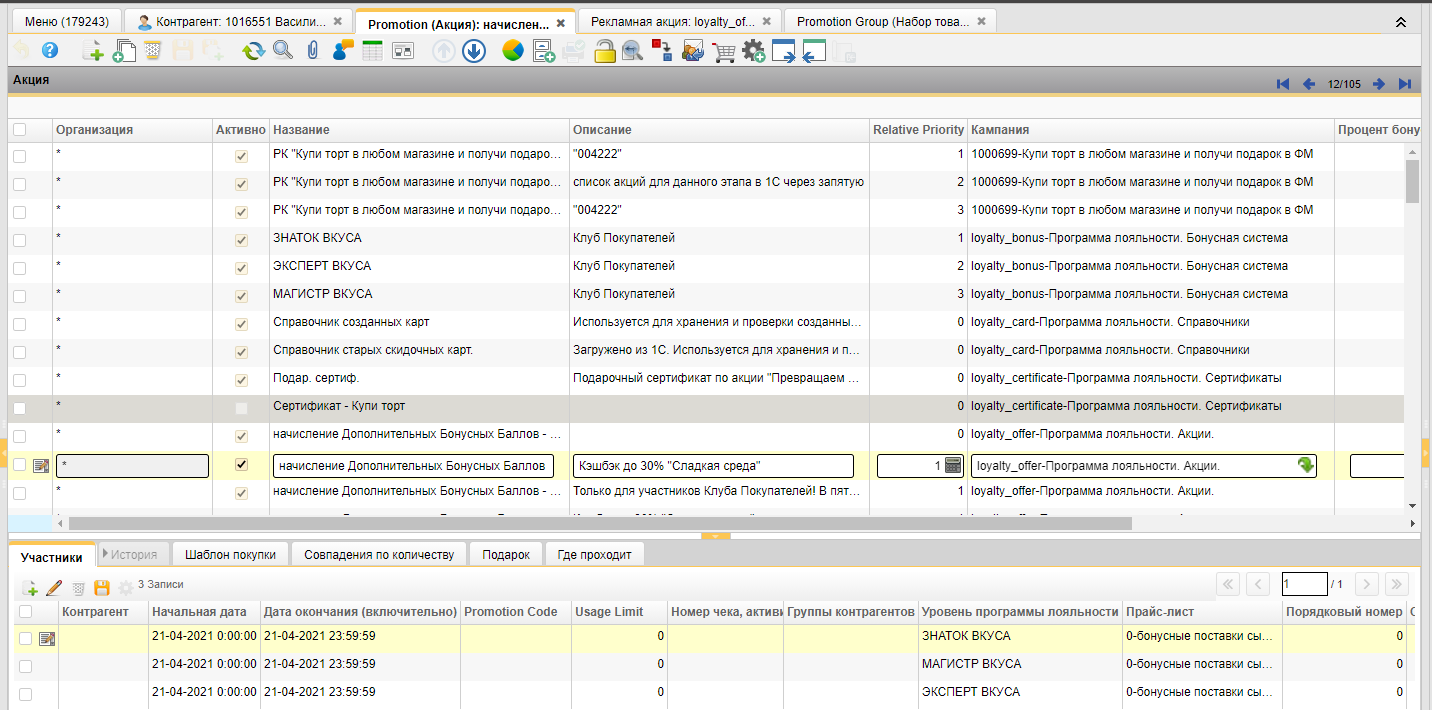Tick the checkbox for the ЗНАТОК ВКУСА promotion row

pyautogui.click(x=20, y=240)
